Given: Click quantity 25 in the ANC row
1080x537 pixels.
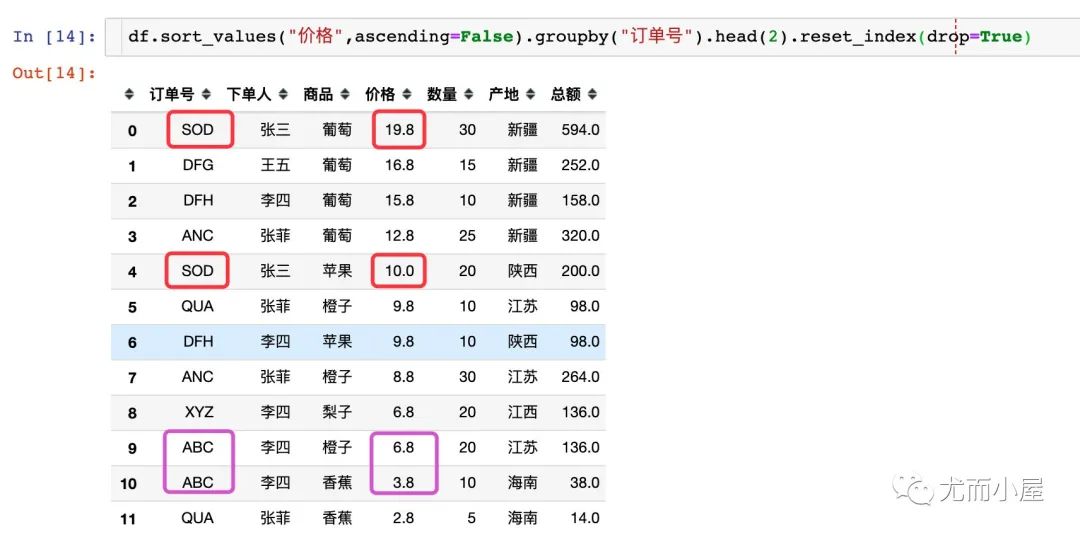Looking at the screenshot, I should click(x=468, y=236).
